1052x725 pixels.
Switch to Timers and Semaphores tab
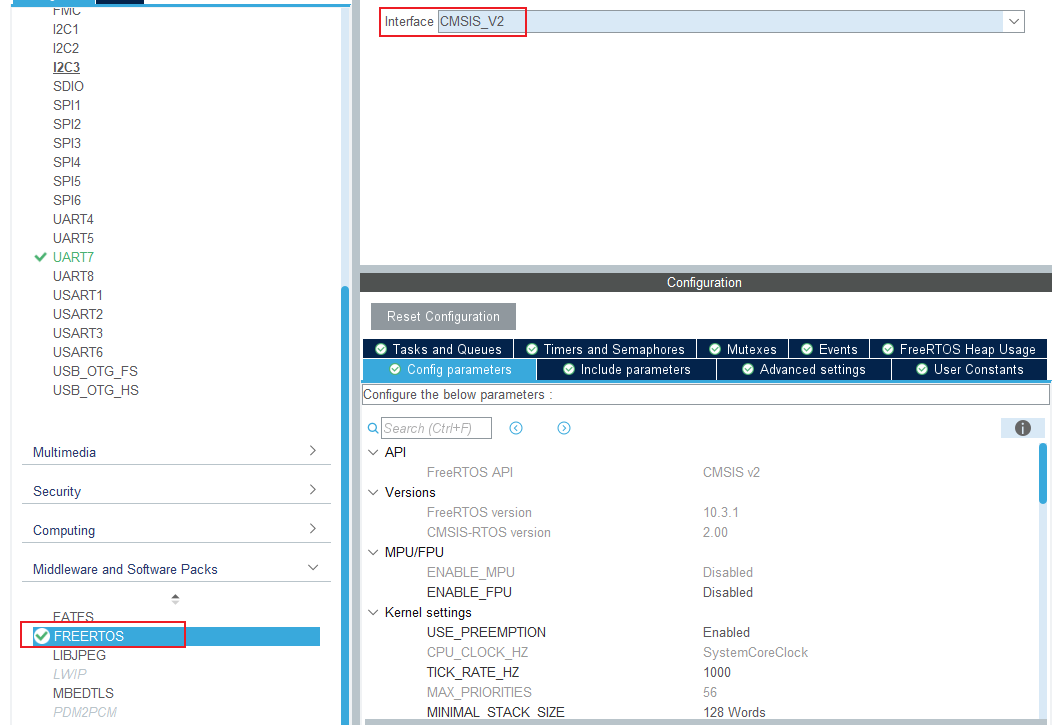point(605,349)
